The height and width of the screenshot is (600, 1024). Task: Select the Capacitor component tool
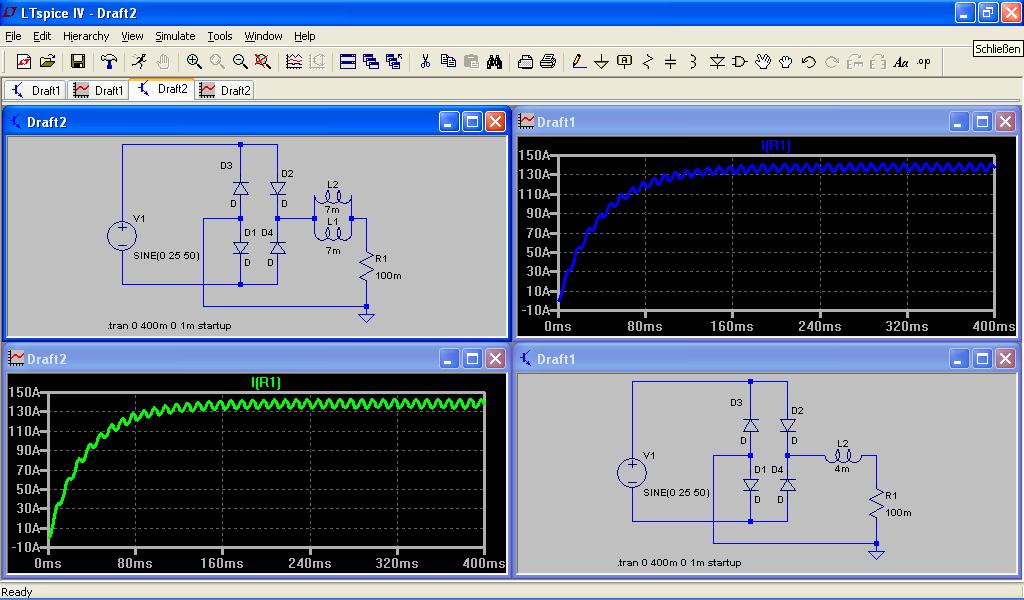[x=670, y=62]
